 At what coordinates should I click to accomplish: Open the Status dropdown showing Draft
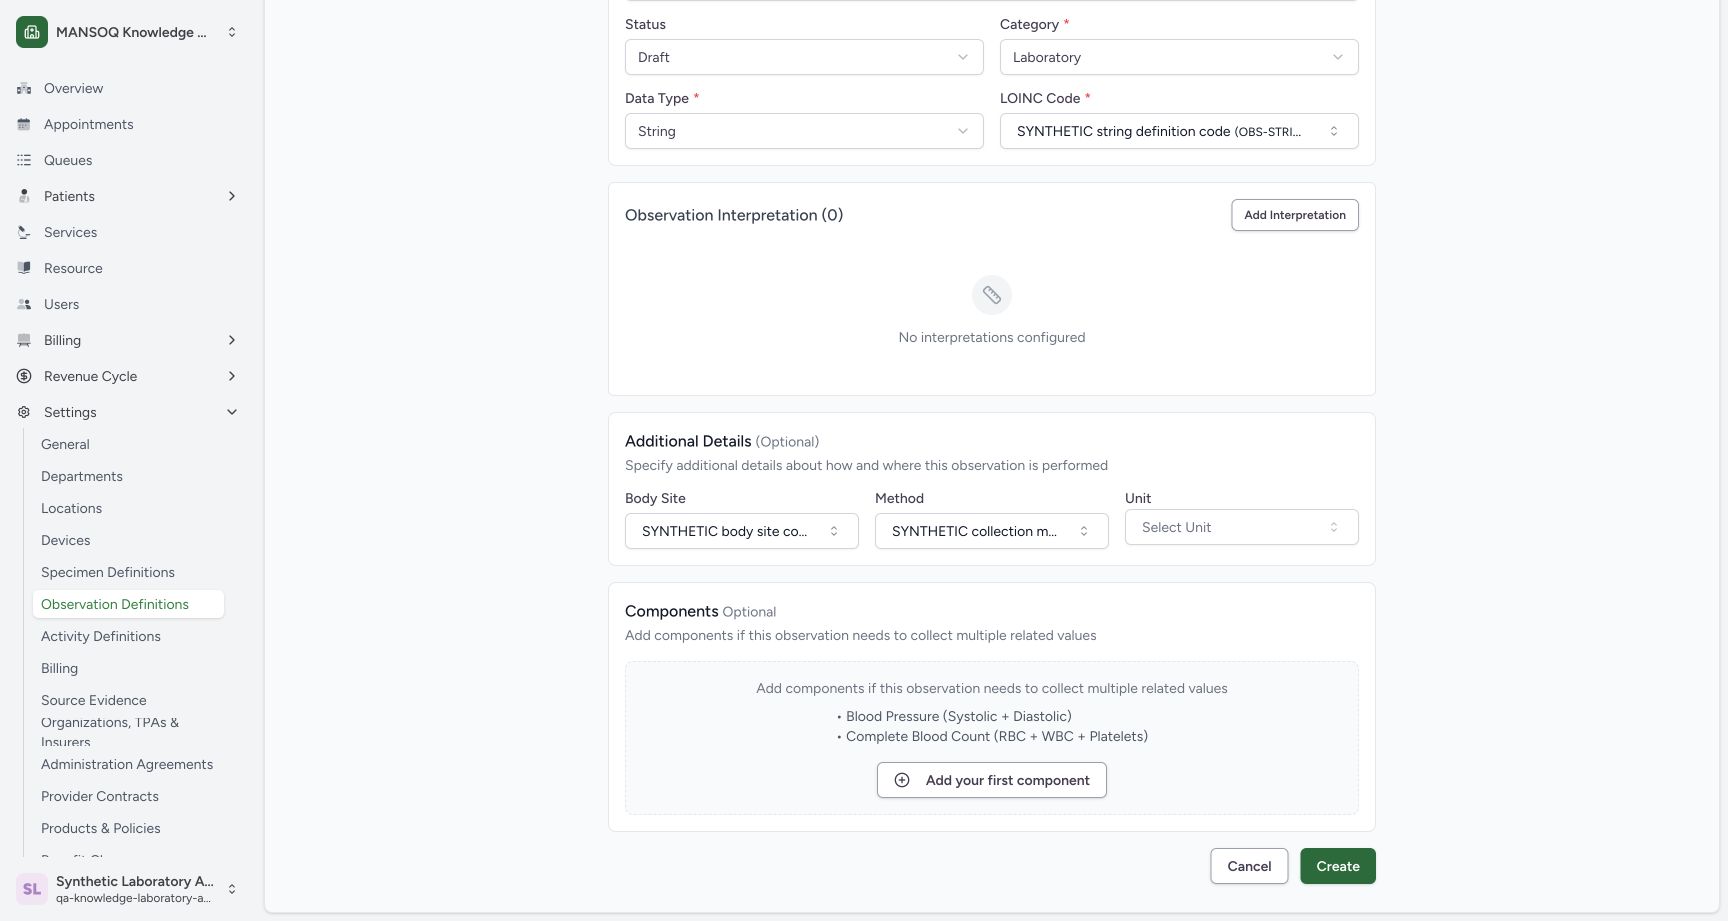click(804, 57)
